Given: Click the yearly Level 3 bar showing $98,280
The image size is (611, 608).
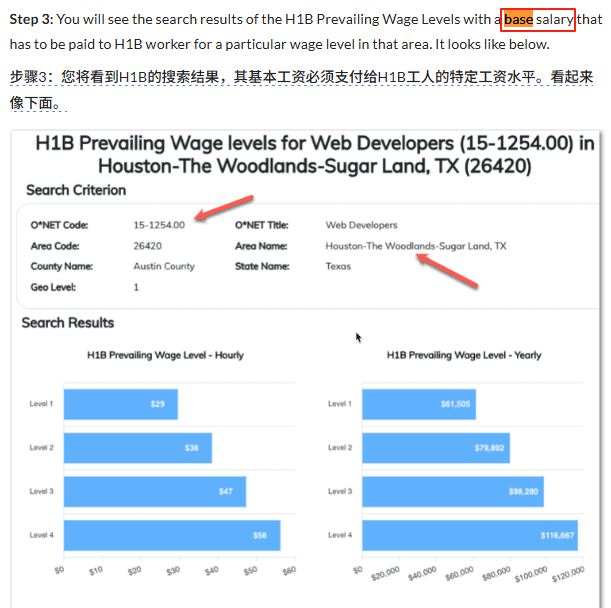Looking at the screenshot, I should [x=453, y=491].
